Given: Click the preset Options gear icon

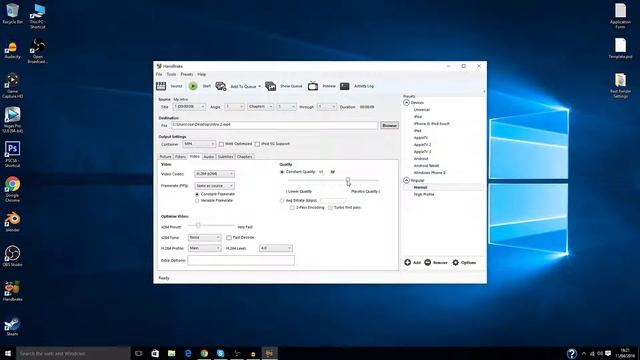Looking at the screenshot, I should [x=456, y=262].
